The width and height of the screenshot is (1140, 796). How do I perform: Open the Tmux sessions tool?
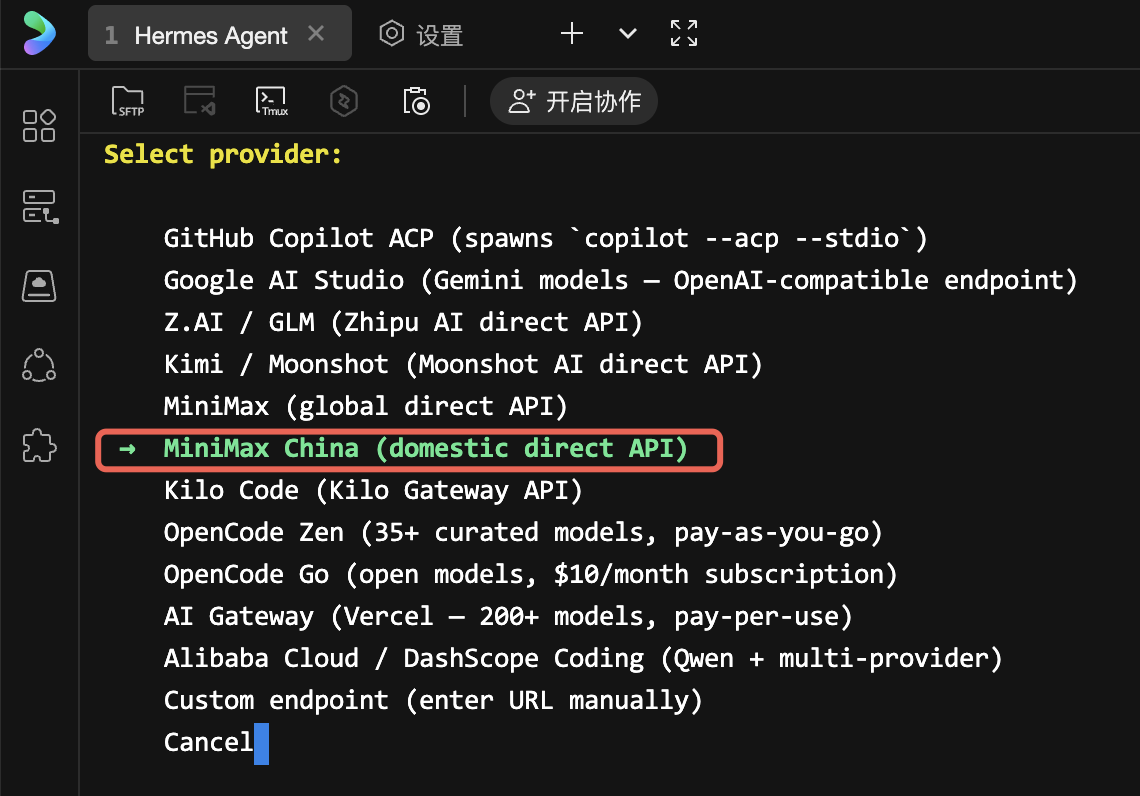point(271,100)
